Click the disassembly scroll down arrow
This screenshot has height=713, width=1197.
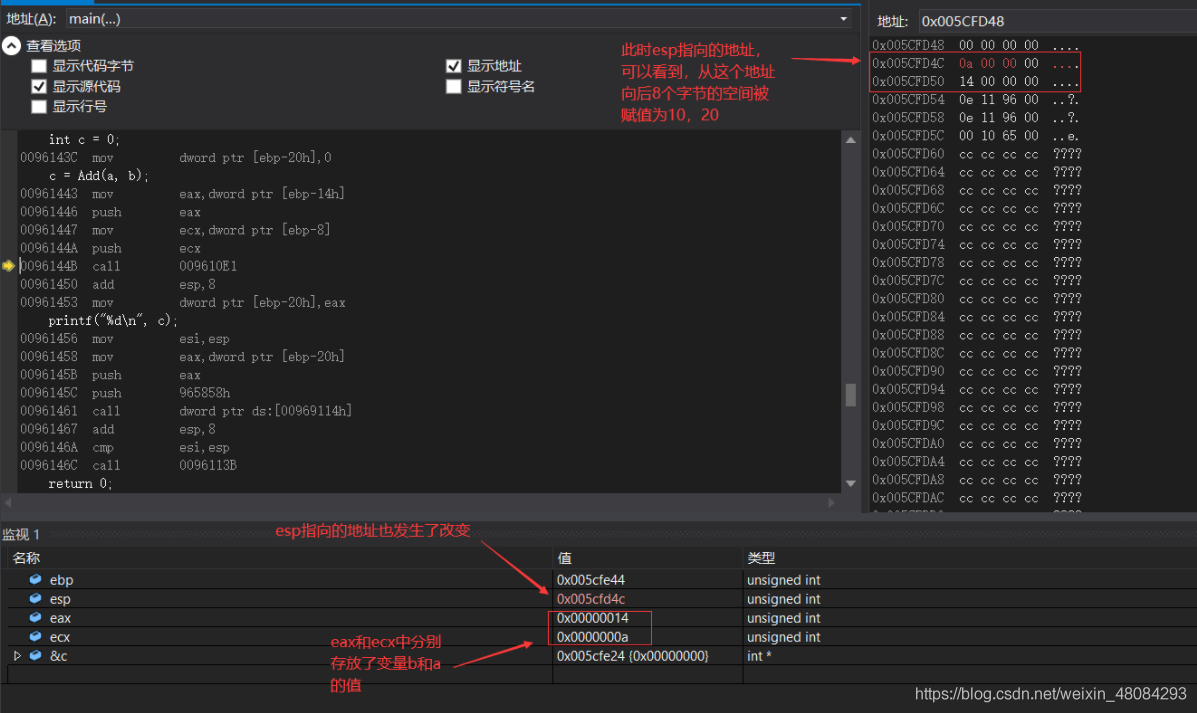tap(850, 483)
